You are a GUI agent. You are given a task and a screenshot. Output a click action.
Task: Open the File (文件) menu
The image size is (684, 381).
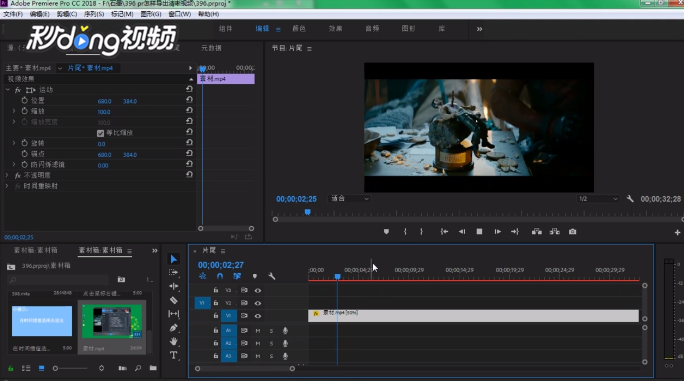pos(13,14)
